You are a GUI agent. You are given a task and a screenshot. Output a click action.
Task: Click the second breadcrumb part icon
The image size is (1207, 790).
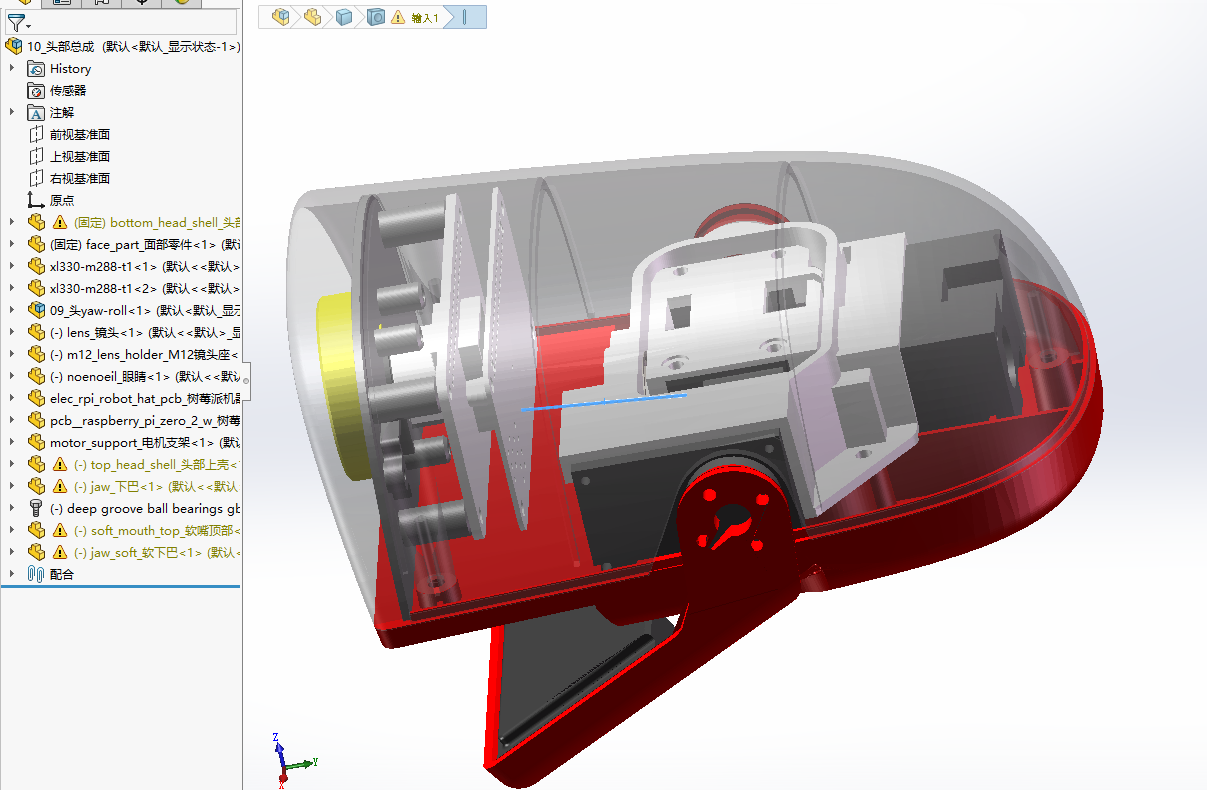pyautogui.click(x=313, y=16)
